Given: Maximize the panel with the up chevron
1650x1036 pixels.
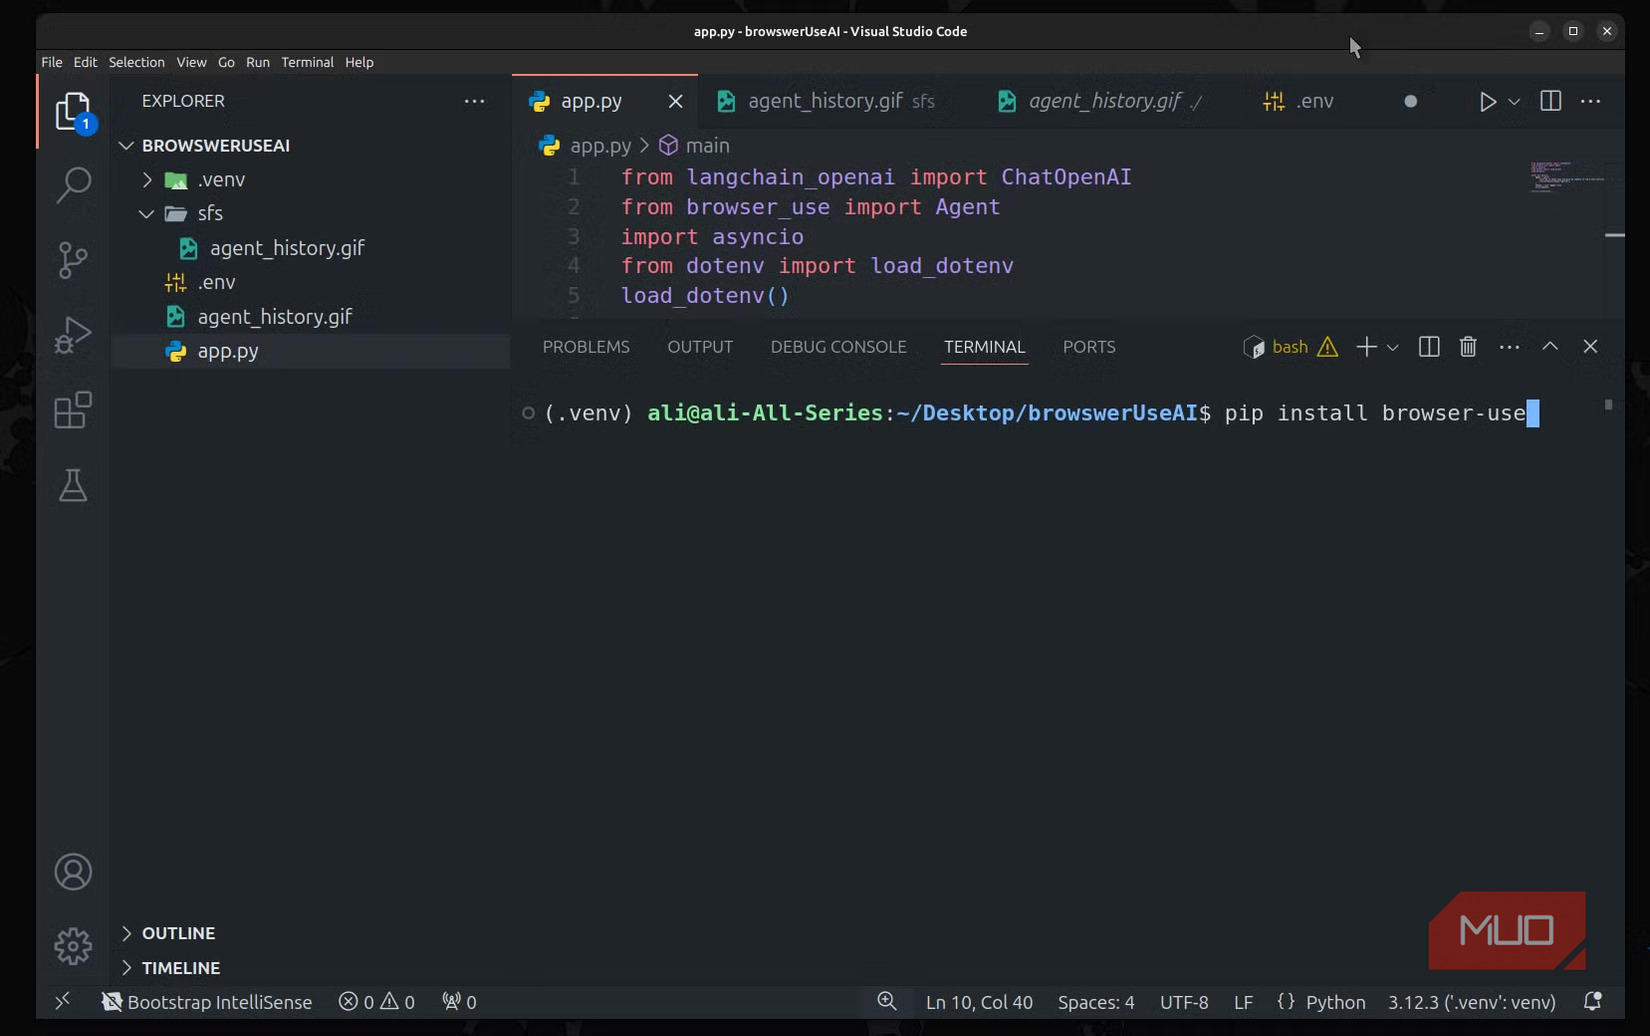Looking at the screenshot, I should pyautogui.click(x=1550, y=347).
